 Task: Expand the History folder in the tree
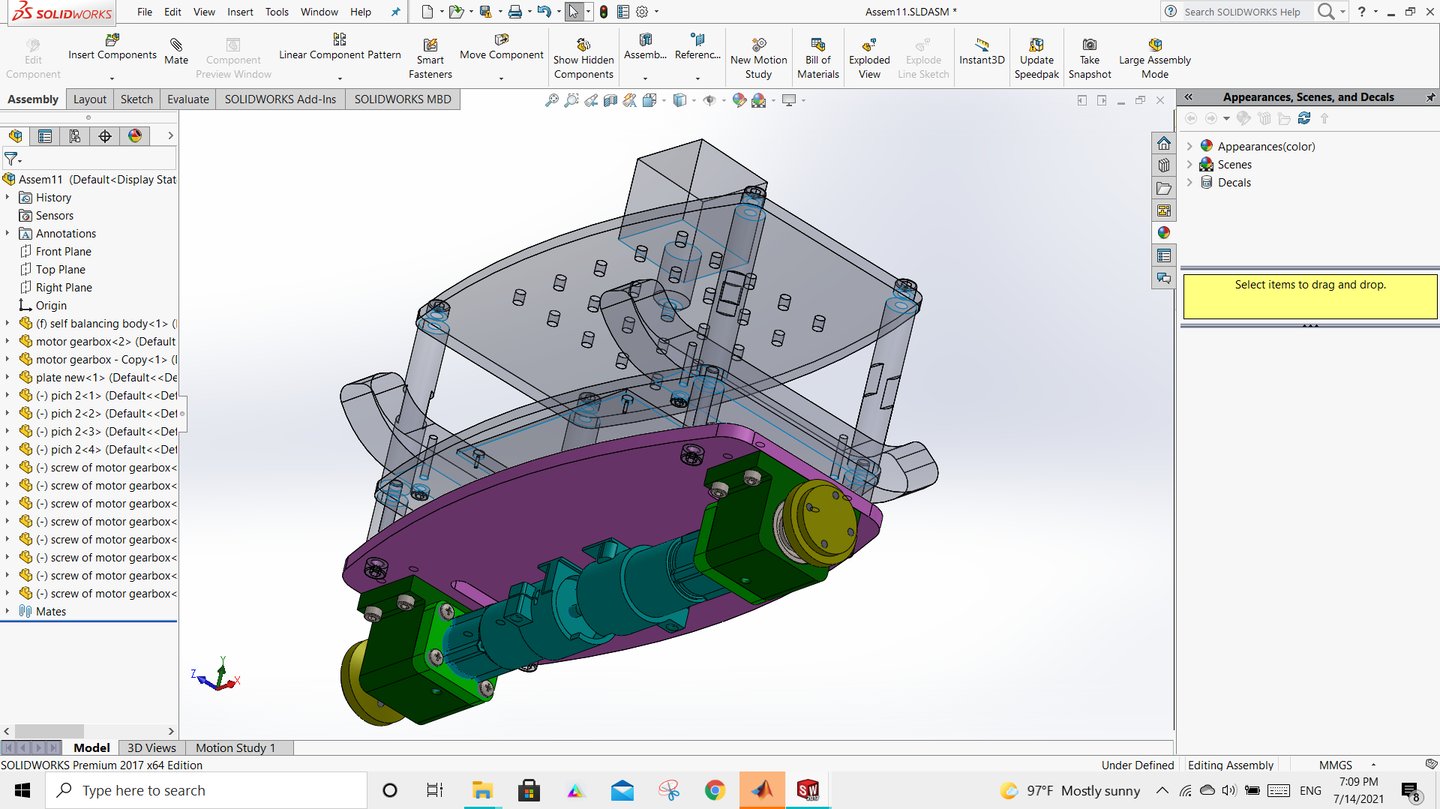tap(7, 198)
